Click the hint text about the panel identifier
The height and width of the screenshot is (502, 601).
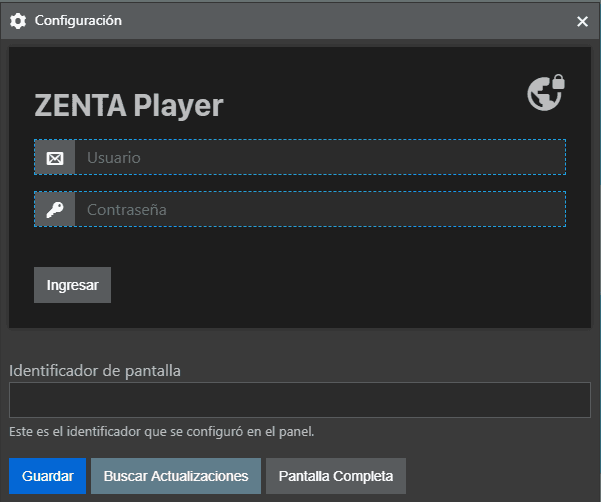(161, 431)
